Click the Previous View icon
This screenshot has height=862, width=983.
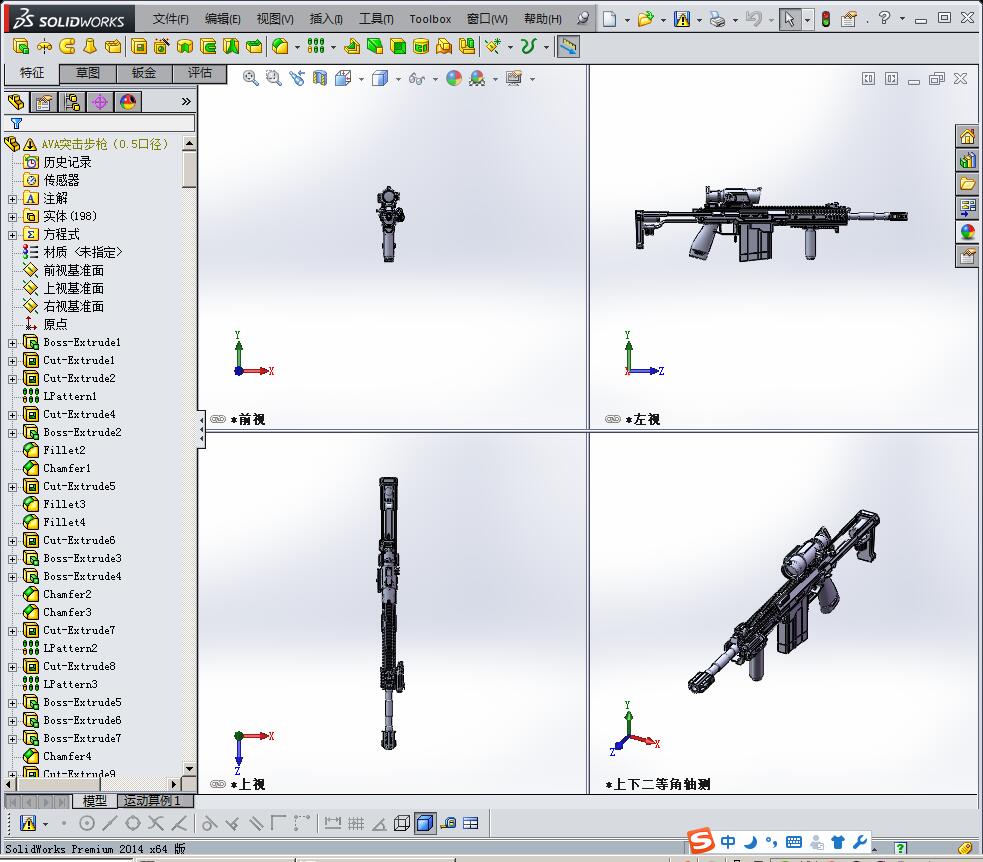tap(297, 78)
